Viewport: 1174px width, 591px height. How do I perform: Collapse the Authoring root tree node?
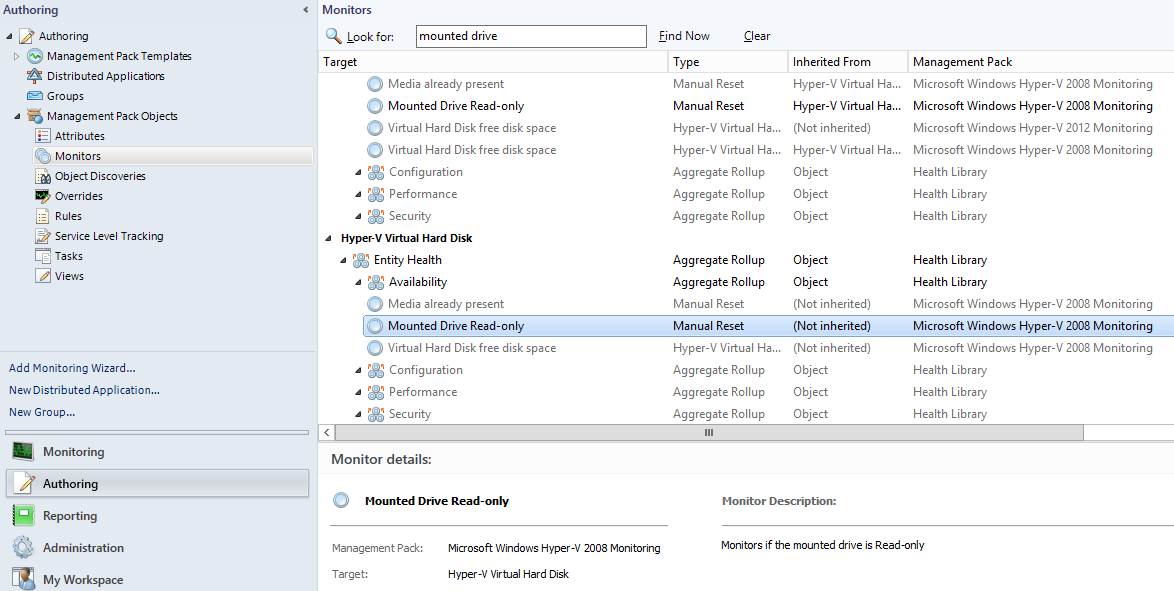[9, 36]
